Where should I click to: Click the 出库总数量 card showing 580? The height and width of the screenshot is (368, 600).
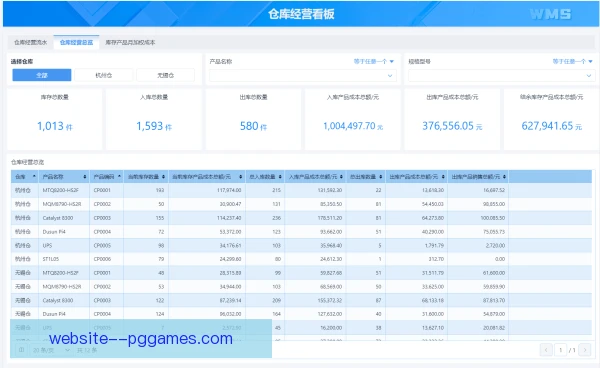pyautogui.click(x=253, y=119)
